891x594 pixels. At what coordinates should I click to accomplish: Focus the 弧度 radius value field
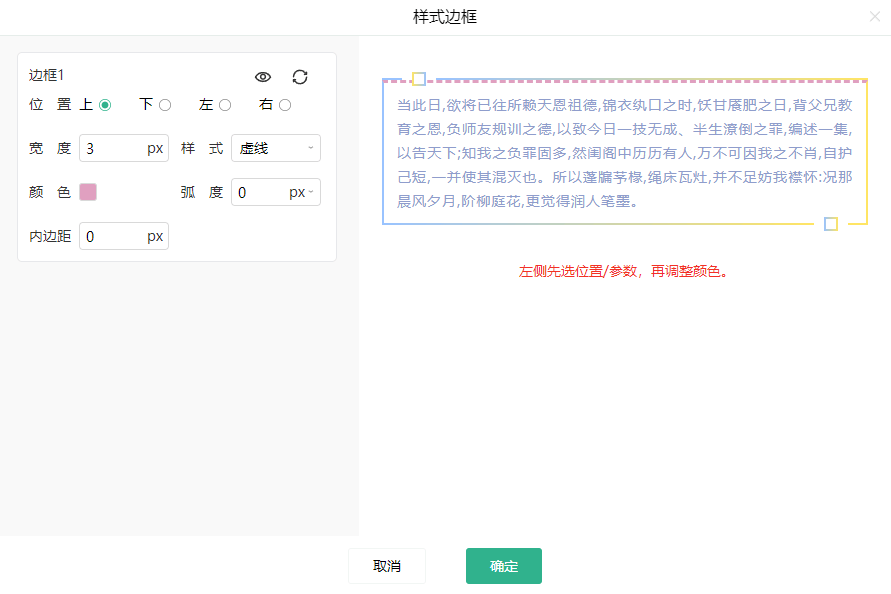click(x=258, y=192)
